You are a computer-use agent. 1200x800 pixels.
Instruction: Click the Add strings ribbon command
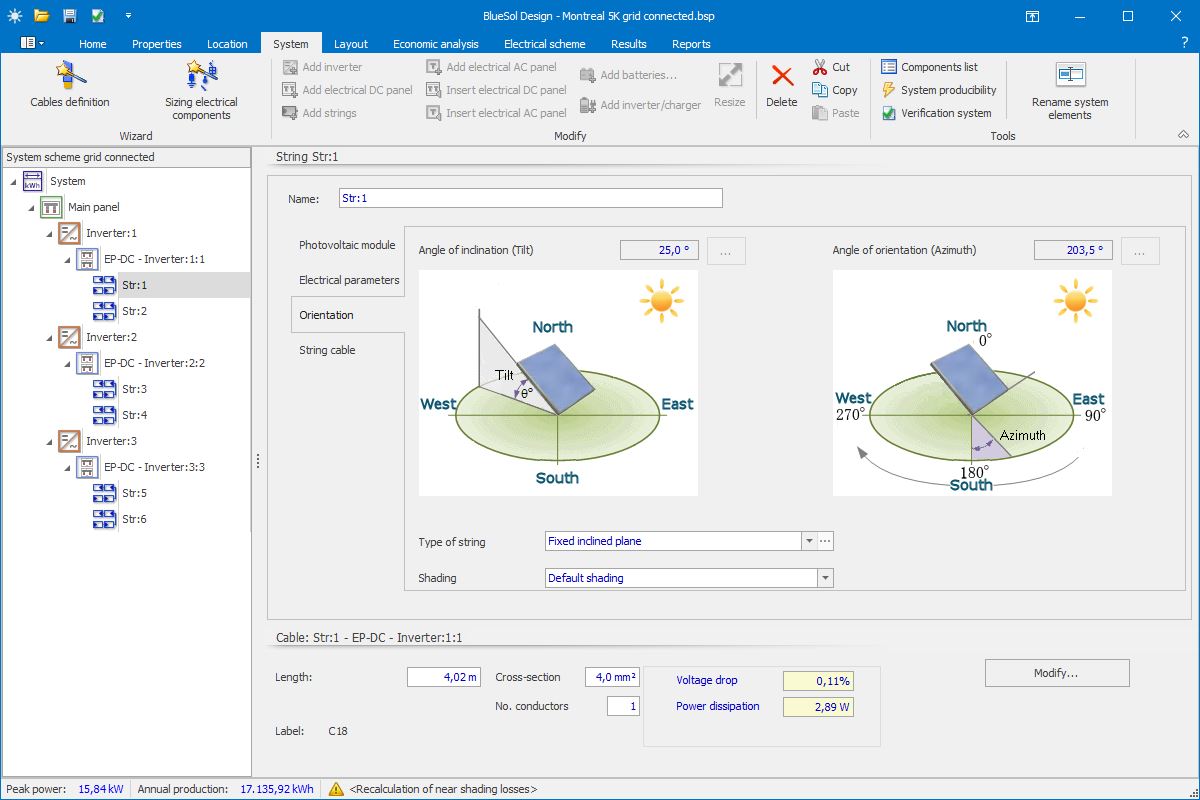pos(319,113)
